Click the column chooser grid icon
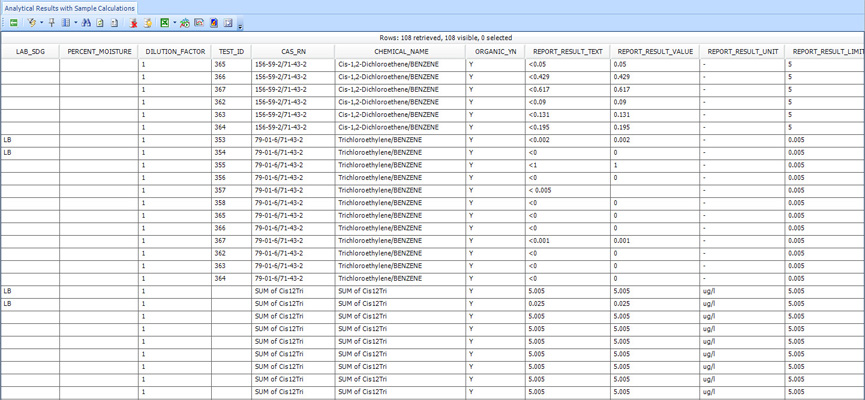 click(x=65, y=23)
